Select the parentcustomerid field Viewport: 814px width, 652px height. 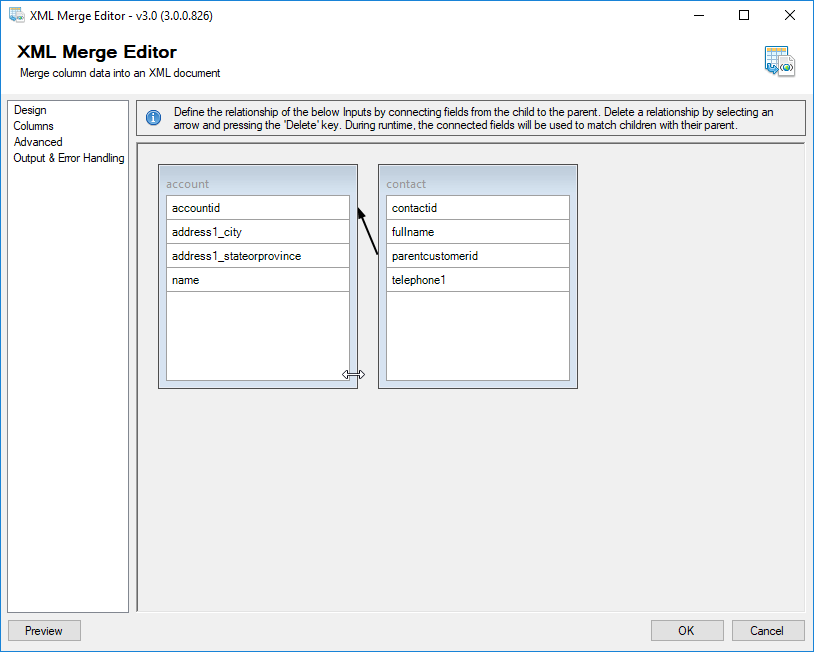[478, 255]
